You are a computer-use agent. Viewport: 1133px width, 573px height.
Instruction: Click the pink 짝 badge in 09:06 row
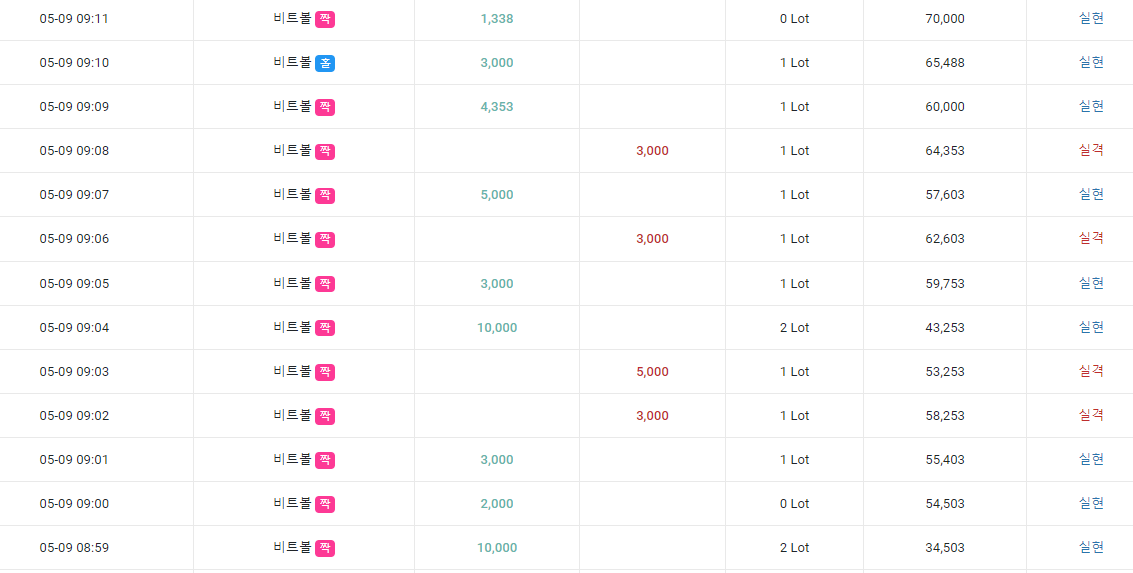[x=325, y=239]
